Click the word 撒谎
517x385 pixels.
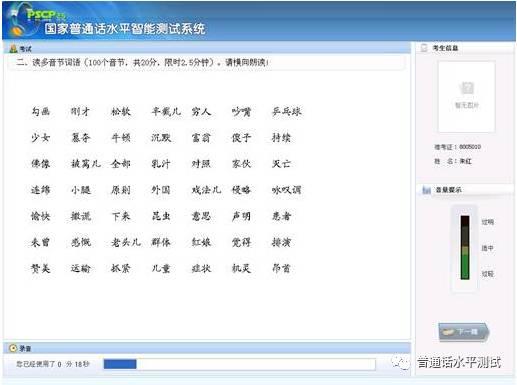coord(80,216)
